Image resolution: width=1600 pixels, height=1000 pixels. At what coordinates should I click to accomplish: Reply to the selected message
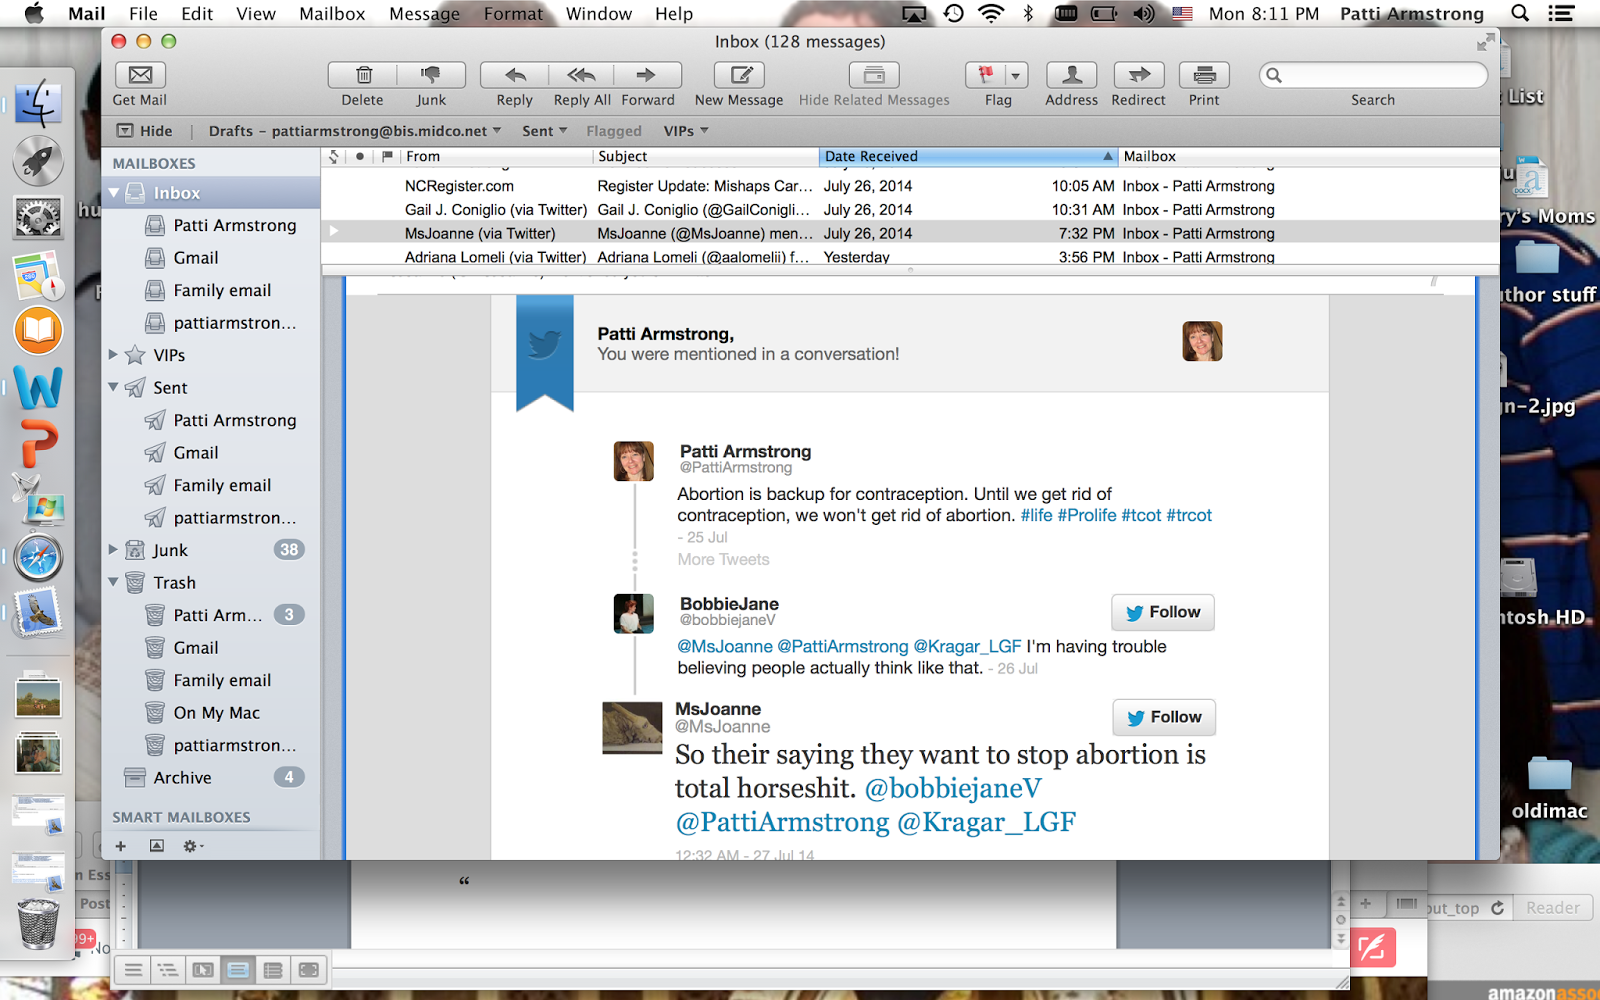514,75
